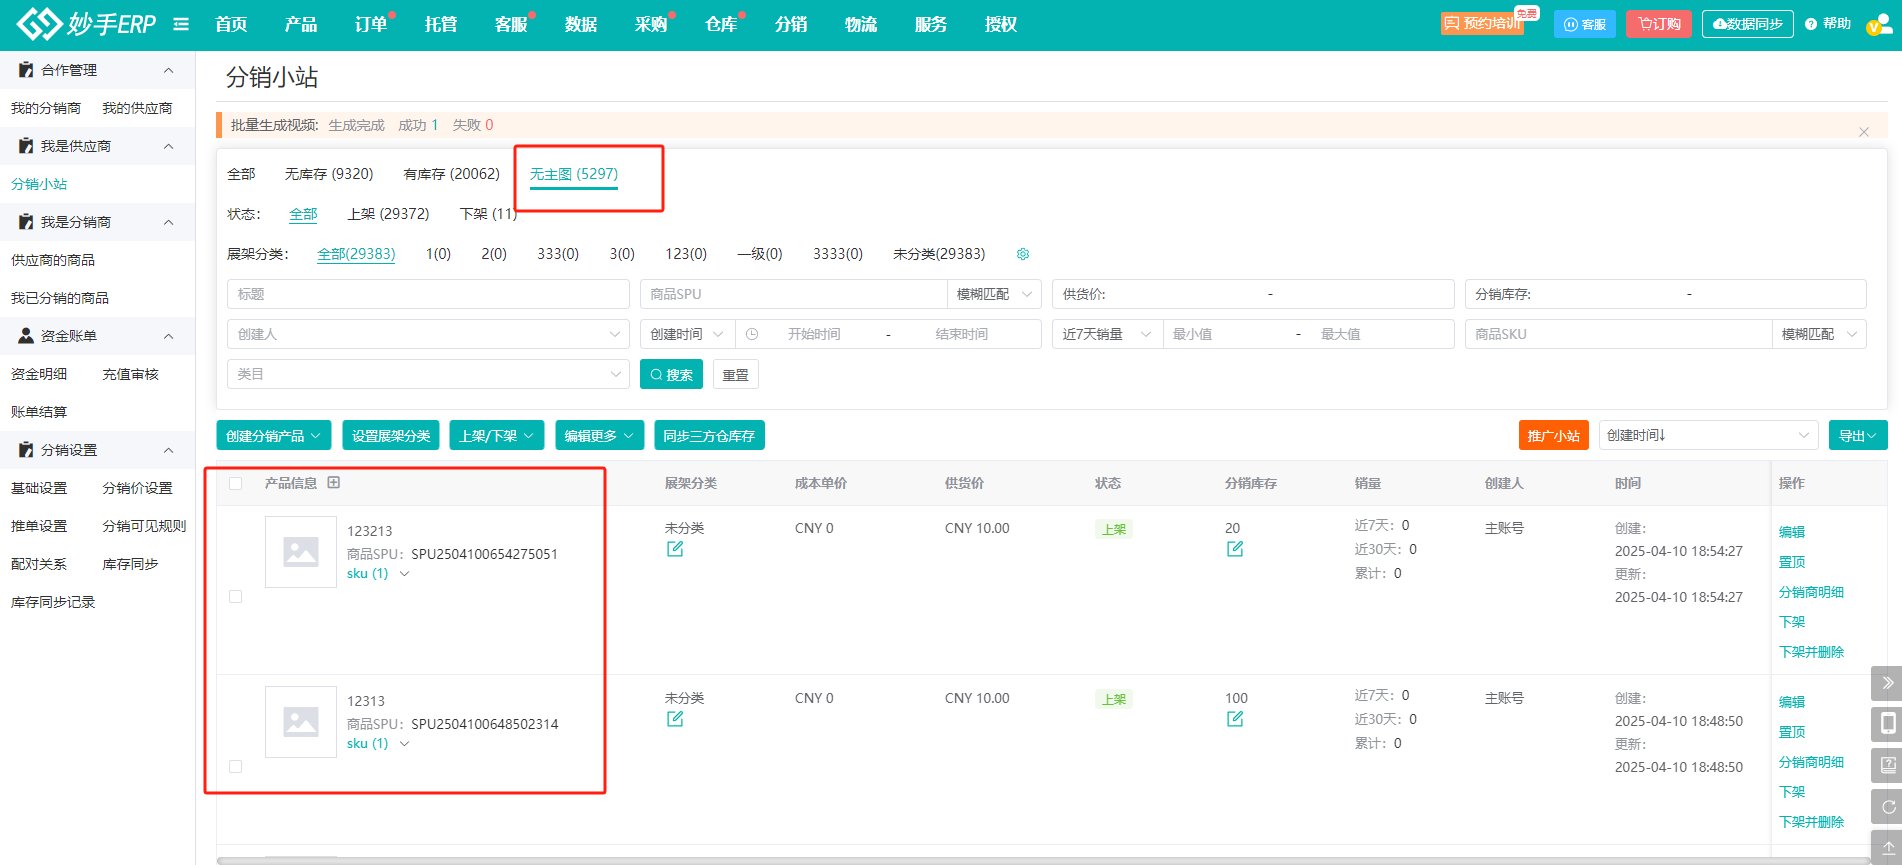1902x865 pixels.
Task: Collapse the 资金账单 sidebar section
Action: [168, 336]
